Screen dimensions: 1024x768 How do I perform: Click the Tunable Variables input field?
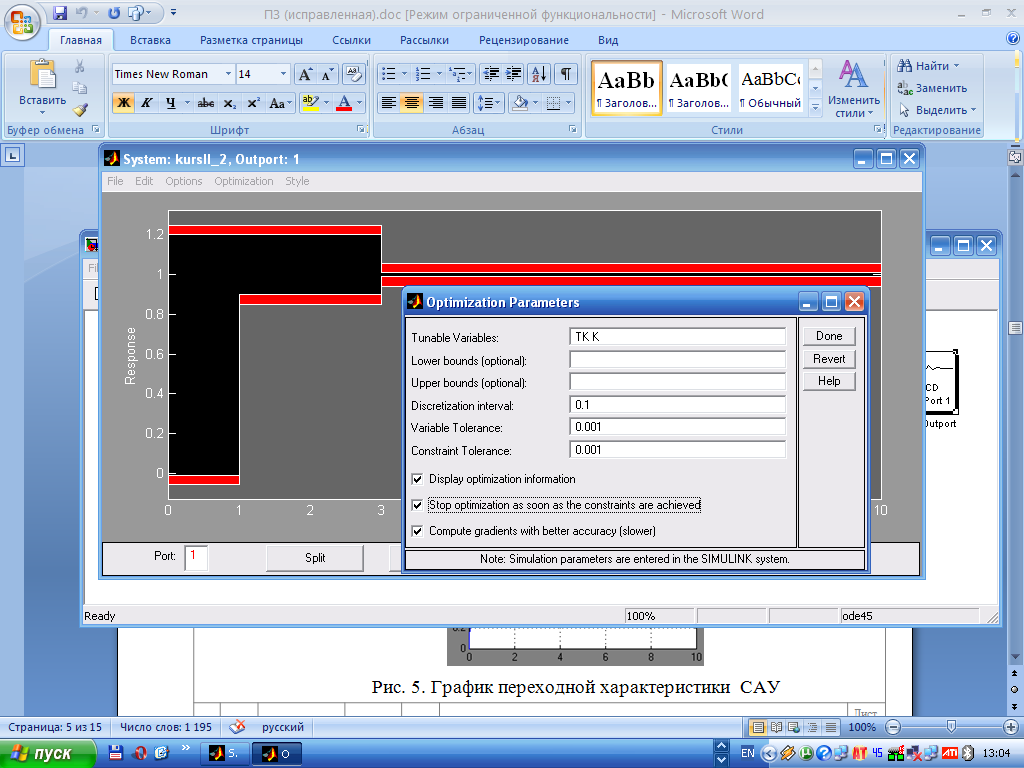(677, 337)
